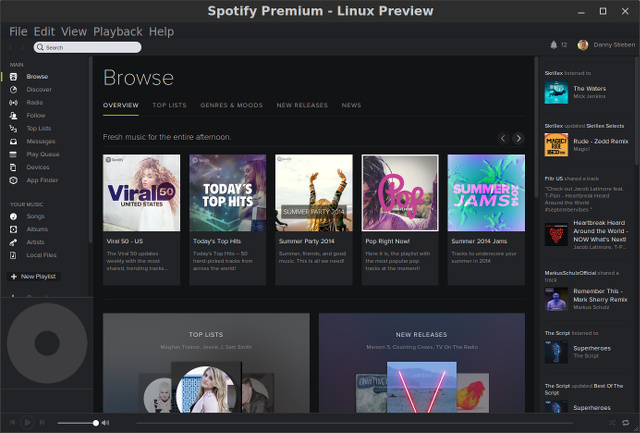Show previous fresh music playlists
The height and width of the screenshot is (433, 640).
[x=503, y=138]
